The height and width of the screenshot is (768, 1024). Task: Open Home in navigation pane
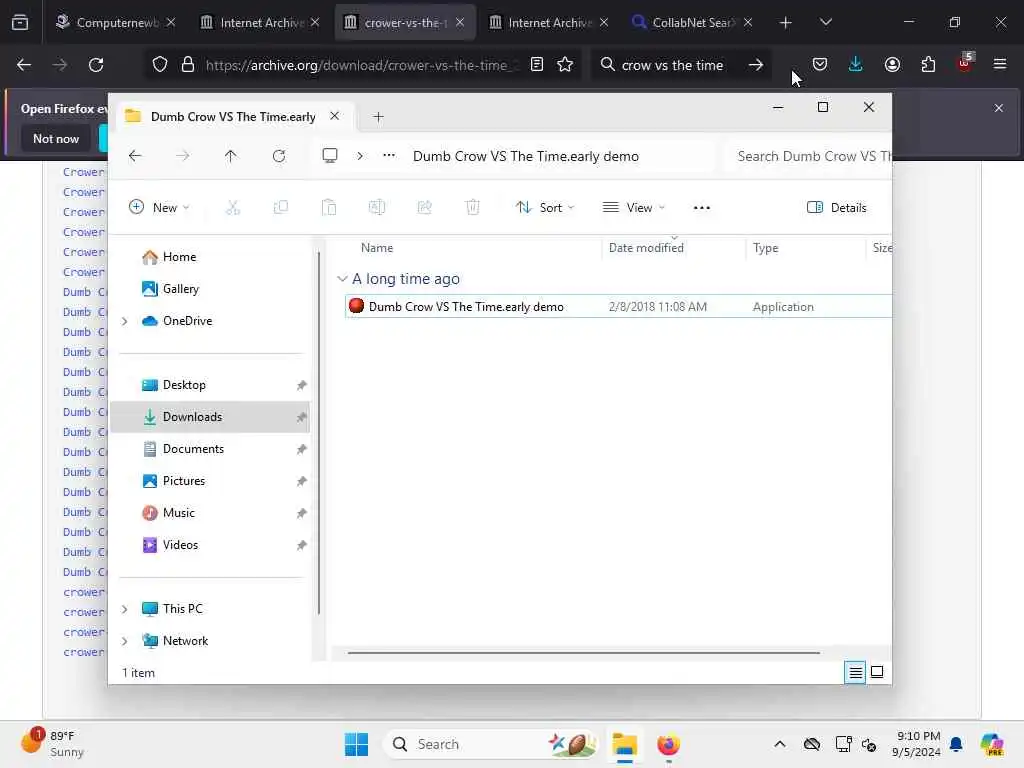[179, 257]
